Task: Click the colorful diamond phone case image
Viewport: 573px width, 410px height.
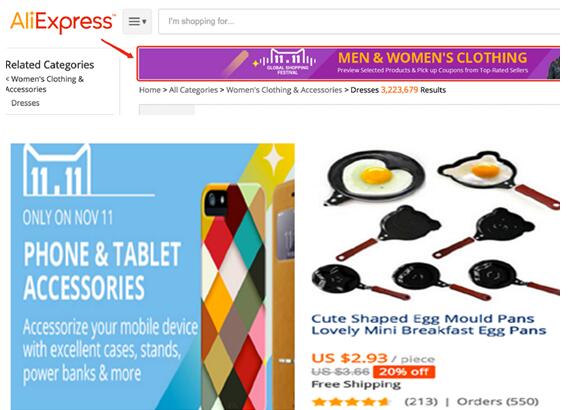Action: point(236,296)
